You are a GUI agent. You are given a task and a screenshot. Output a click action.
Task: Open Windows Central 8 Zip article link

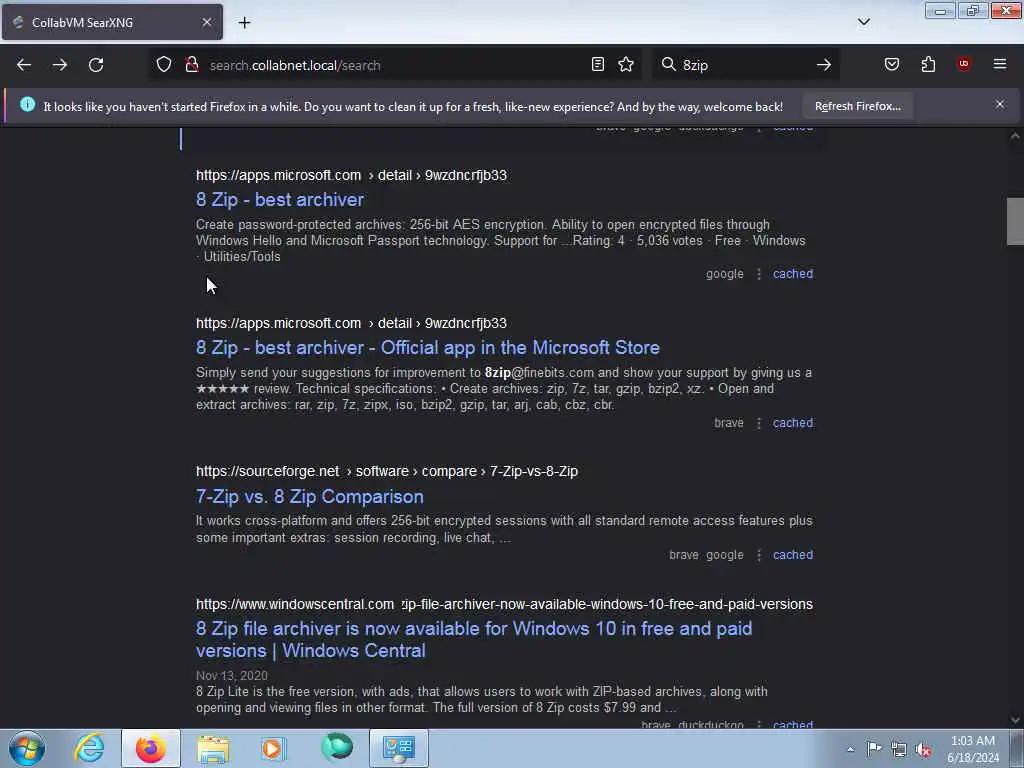(473, 639)
